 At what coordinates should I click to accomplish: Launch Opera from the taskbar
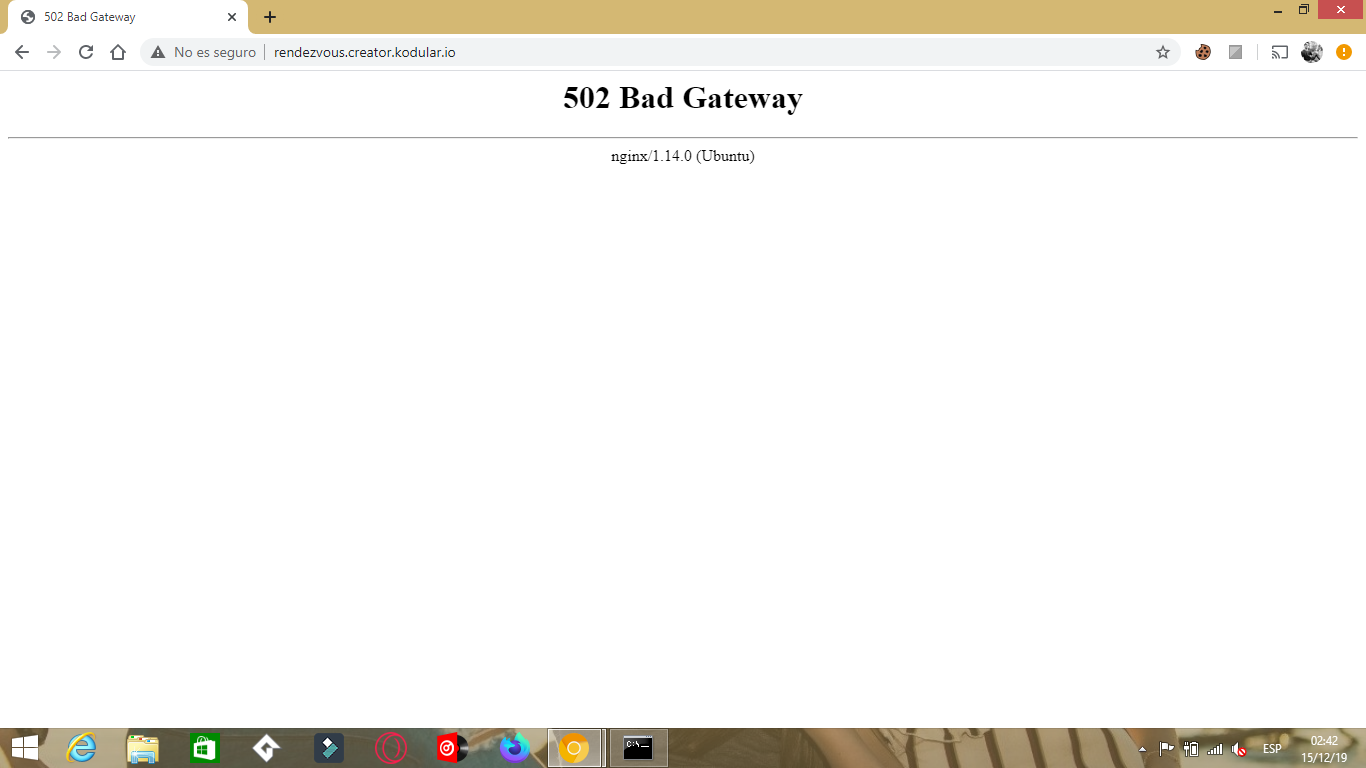click(x=391, y=748)
